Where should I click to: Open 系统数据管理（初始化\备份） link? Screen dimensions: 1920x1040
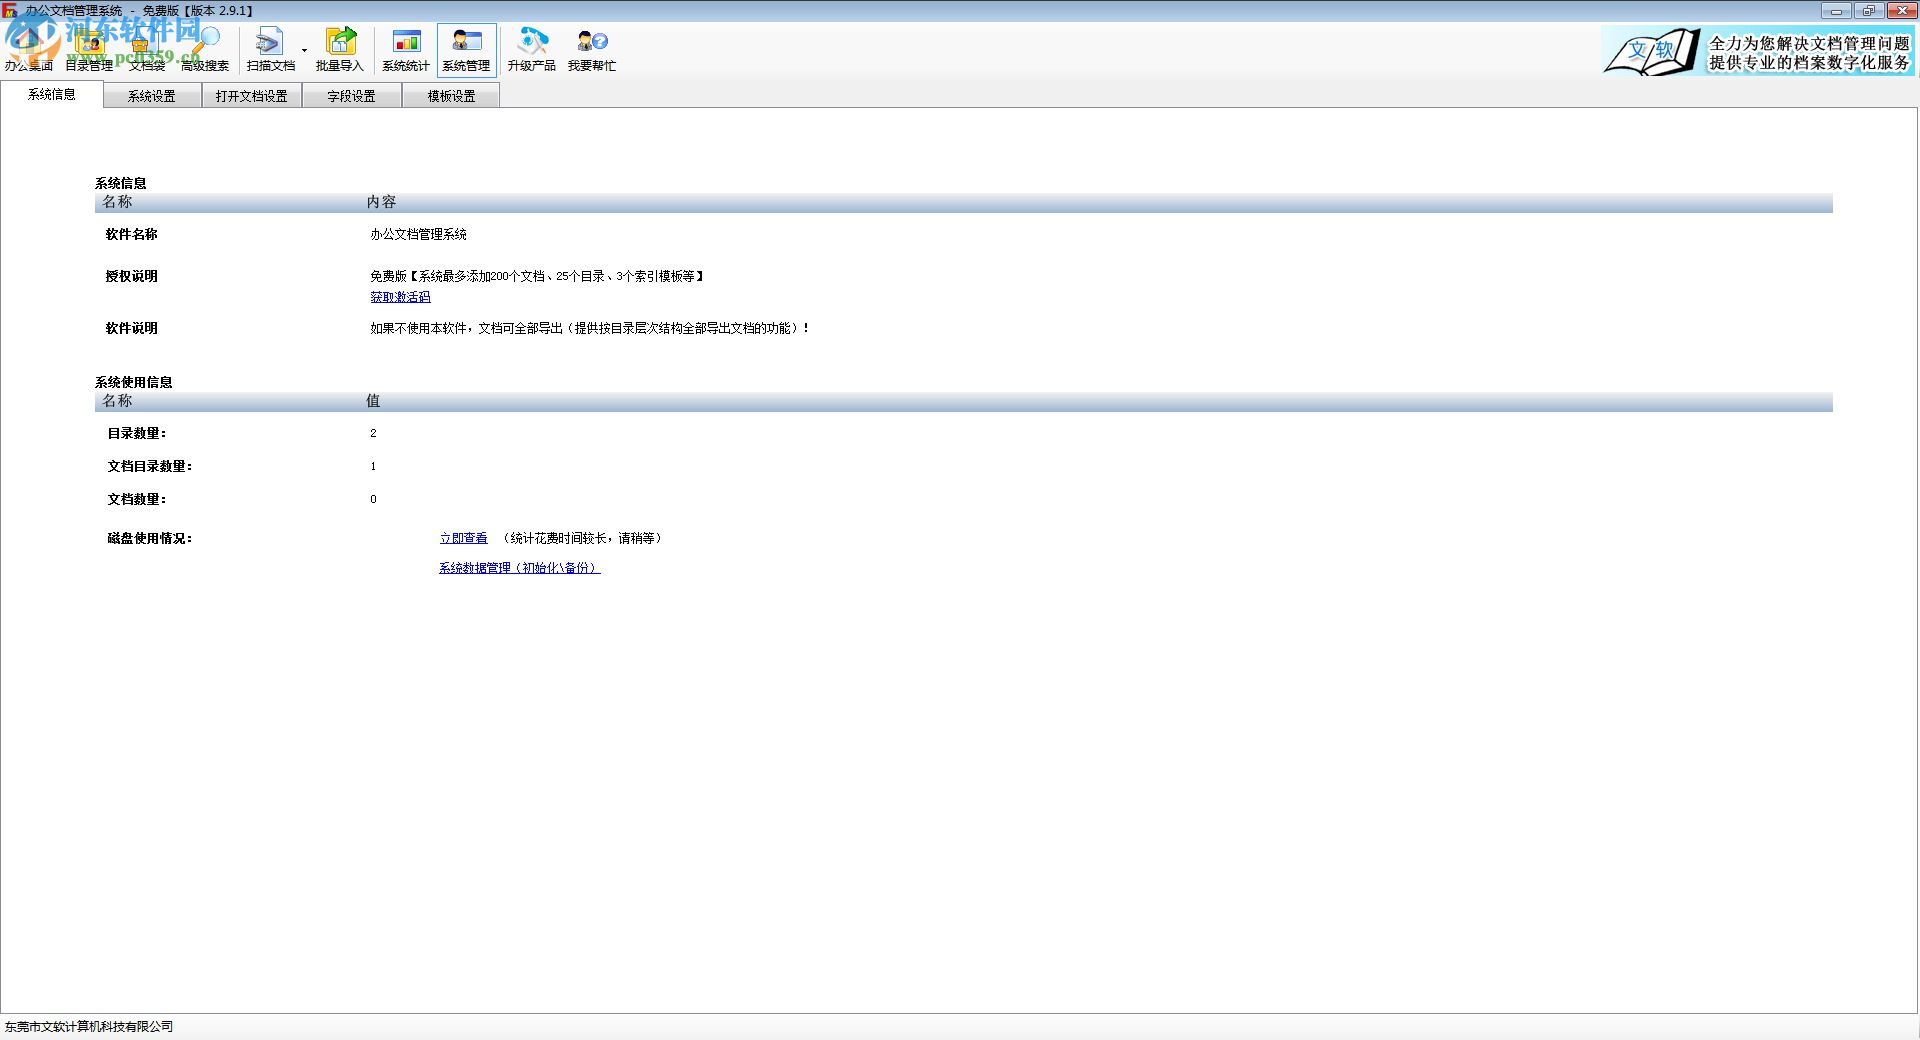[519, 568]
